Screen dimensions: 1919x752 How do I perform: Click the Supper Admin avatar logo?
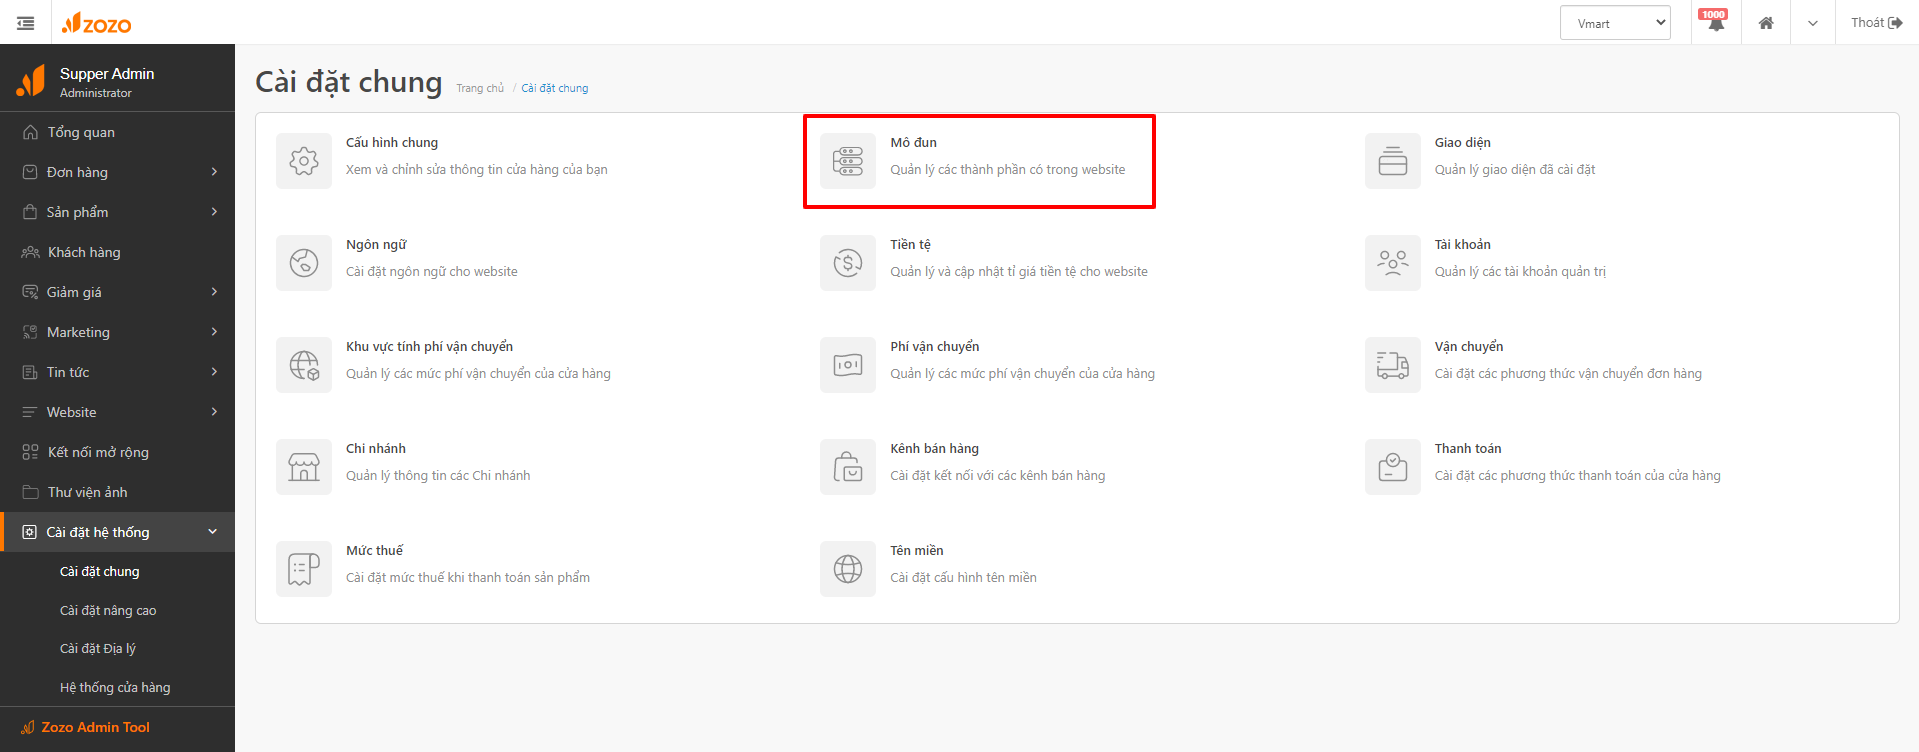coord(31,81)
